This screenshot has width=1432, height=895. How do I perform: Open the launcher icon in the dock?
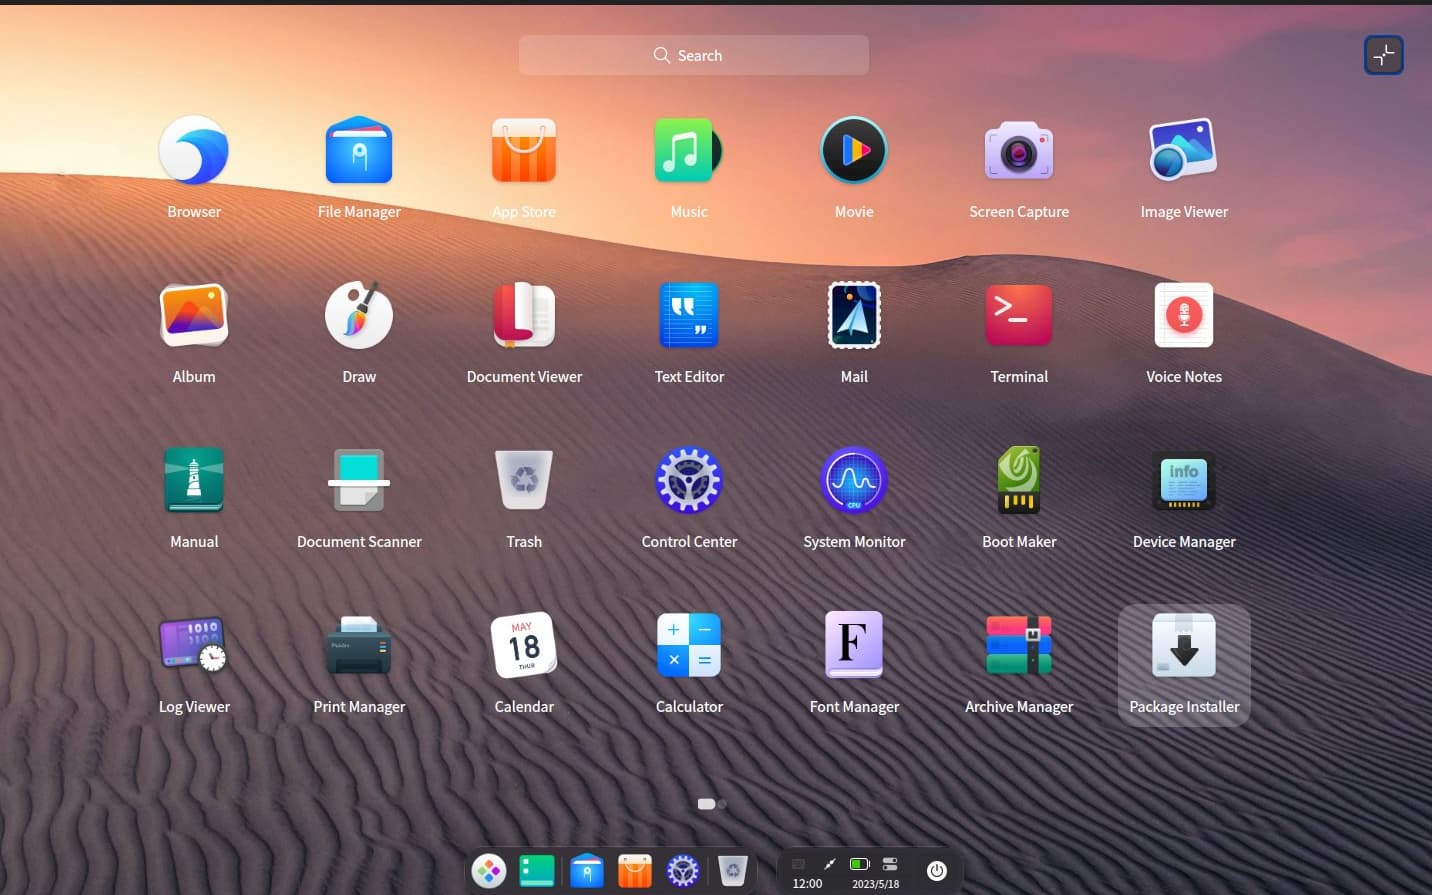489,871
